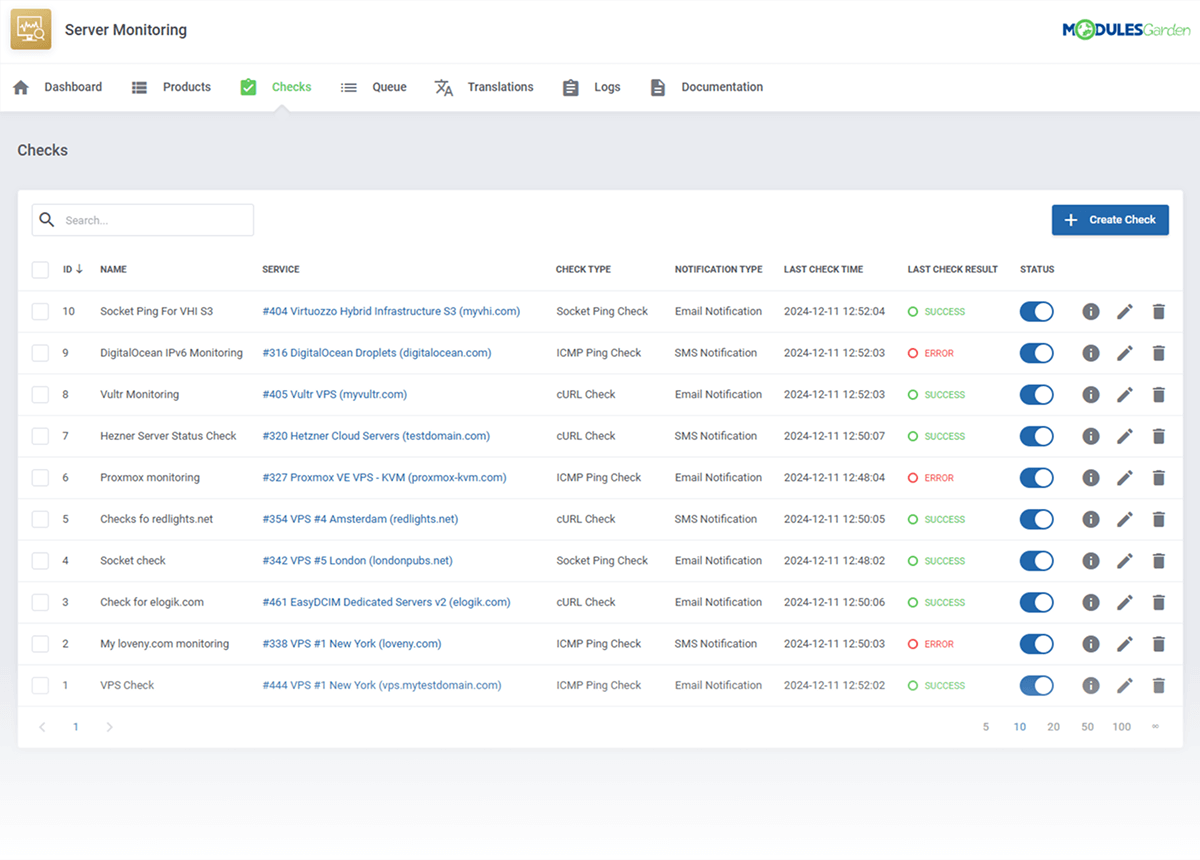Go to the Logs tab
Viewport: 1200px width, 860px height.
(x=591, y=87)
